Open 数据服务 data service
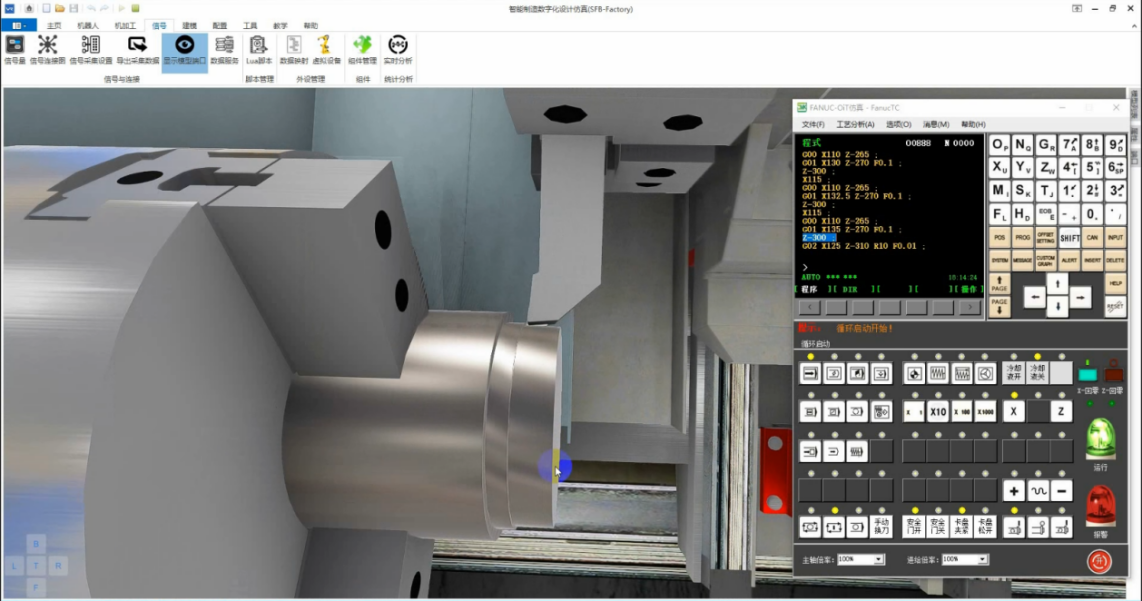 224,50
